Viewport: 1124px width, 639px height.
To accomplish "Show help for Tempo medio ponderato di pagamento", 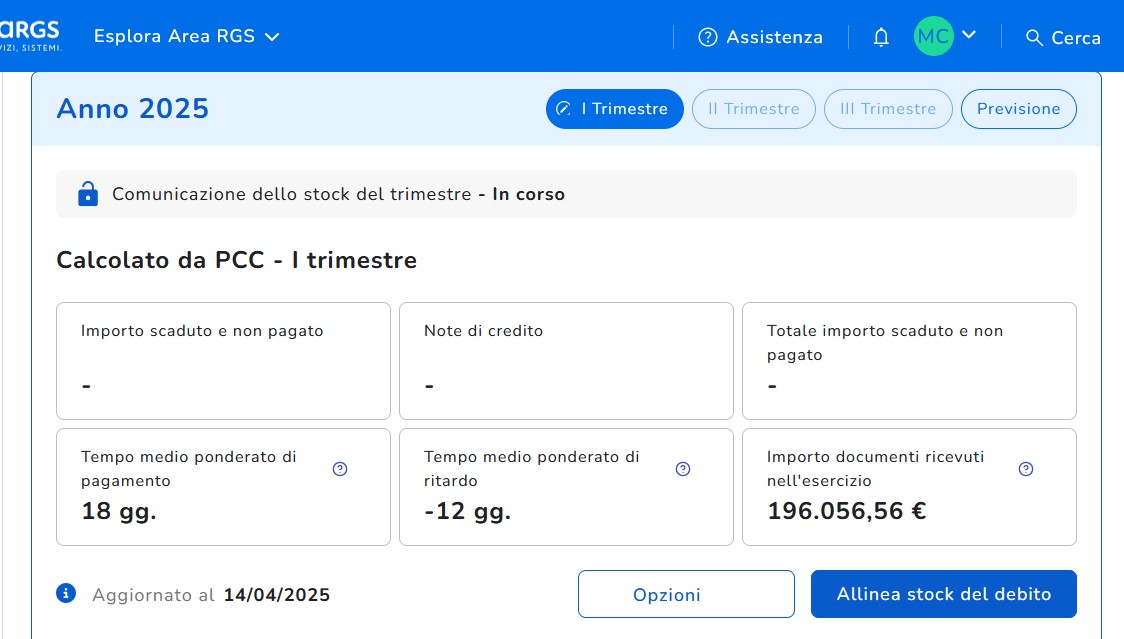I will point(340,469).
